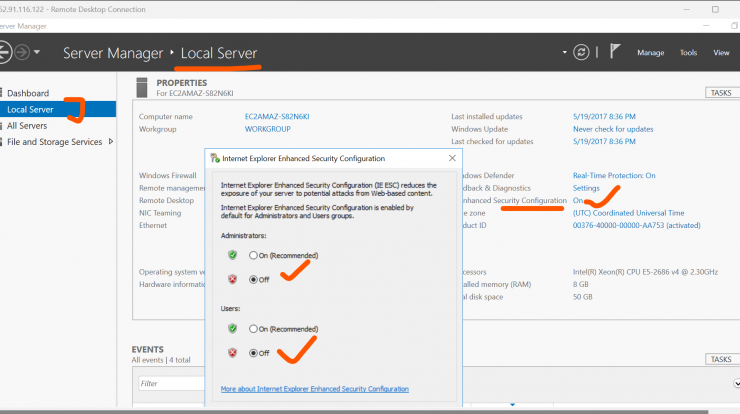740x414 pixels.
Task: Click the NIC Teaming label
Action: click(160, 213)
